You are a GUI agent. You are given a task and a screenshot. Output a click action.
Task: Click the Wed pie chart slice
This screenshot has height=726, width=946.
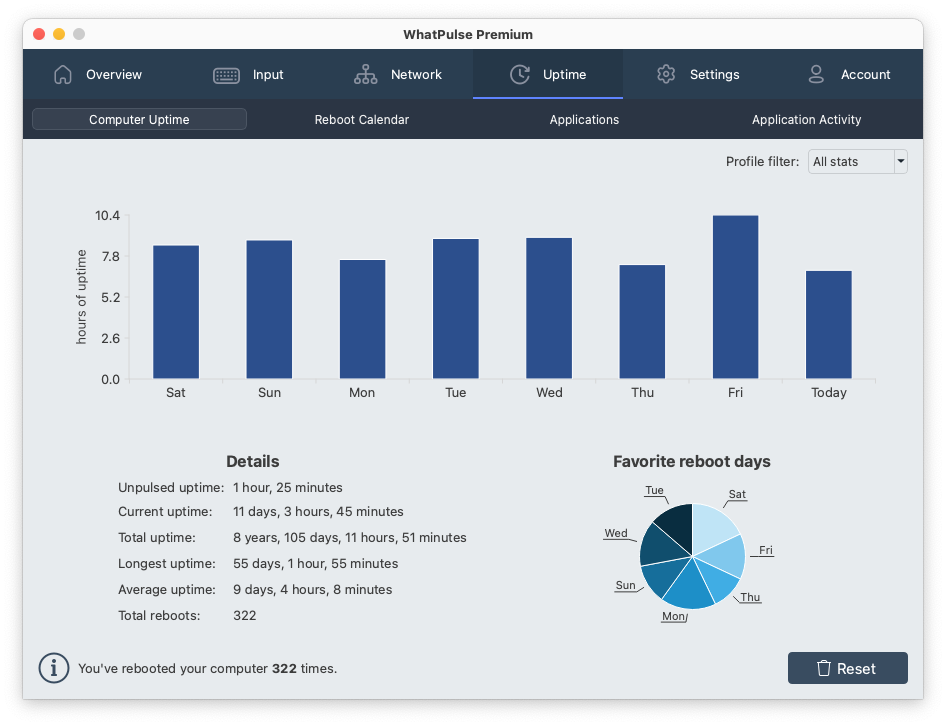click(x=663, y=546)
